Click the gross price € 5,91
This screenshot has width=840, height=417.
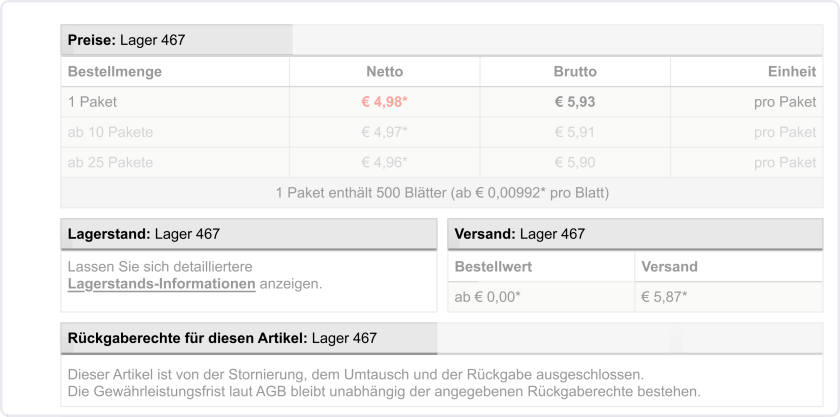coord(575,132)
